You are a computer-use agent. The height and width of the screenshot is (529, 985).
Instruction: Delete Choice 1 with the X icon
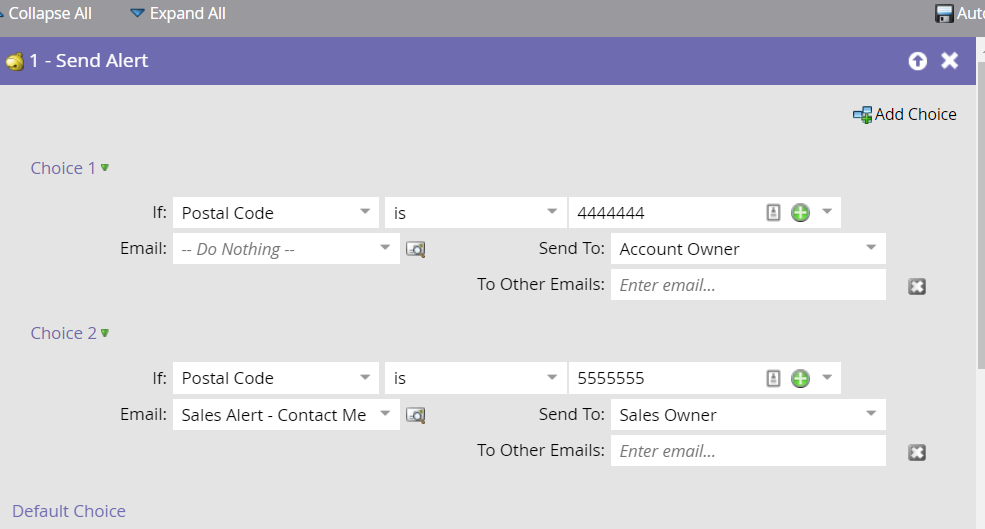(x=917, y=286)
